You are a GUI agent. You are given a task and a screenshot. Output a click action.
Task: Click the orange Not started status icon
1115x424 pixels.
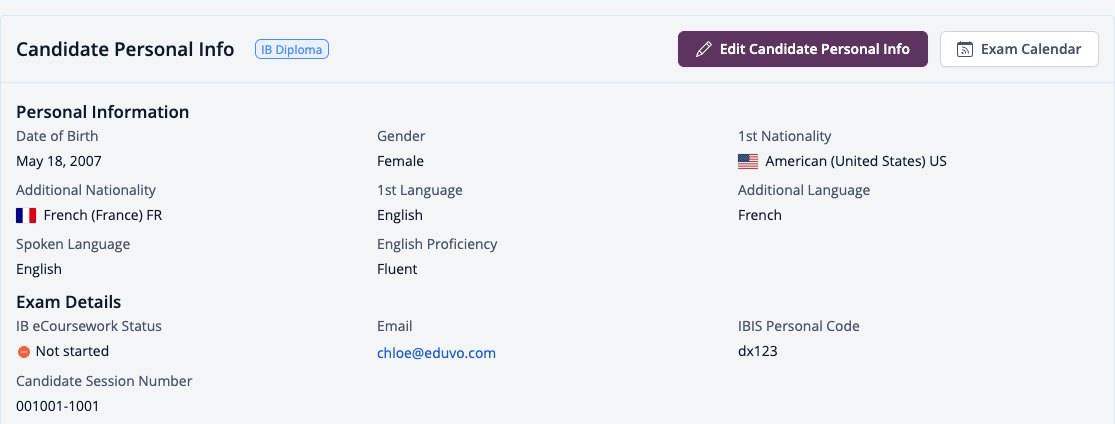[x=23, y=351]
